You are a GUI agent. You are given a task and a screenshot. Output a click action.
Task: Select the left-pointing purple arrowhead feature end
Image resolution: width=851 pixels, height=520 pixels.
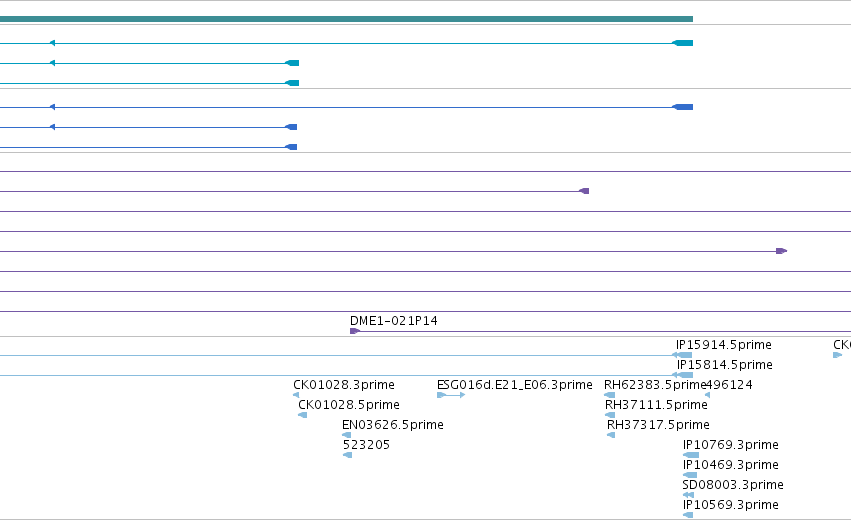(x=584, y=191)
